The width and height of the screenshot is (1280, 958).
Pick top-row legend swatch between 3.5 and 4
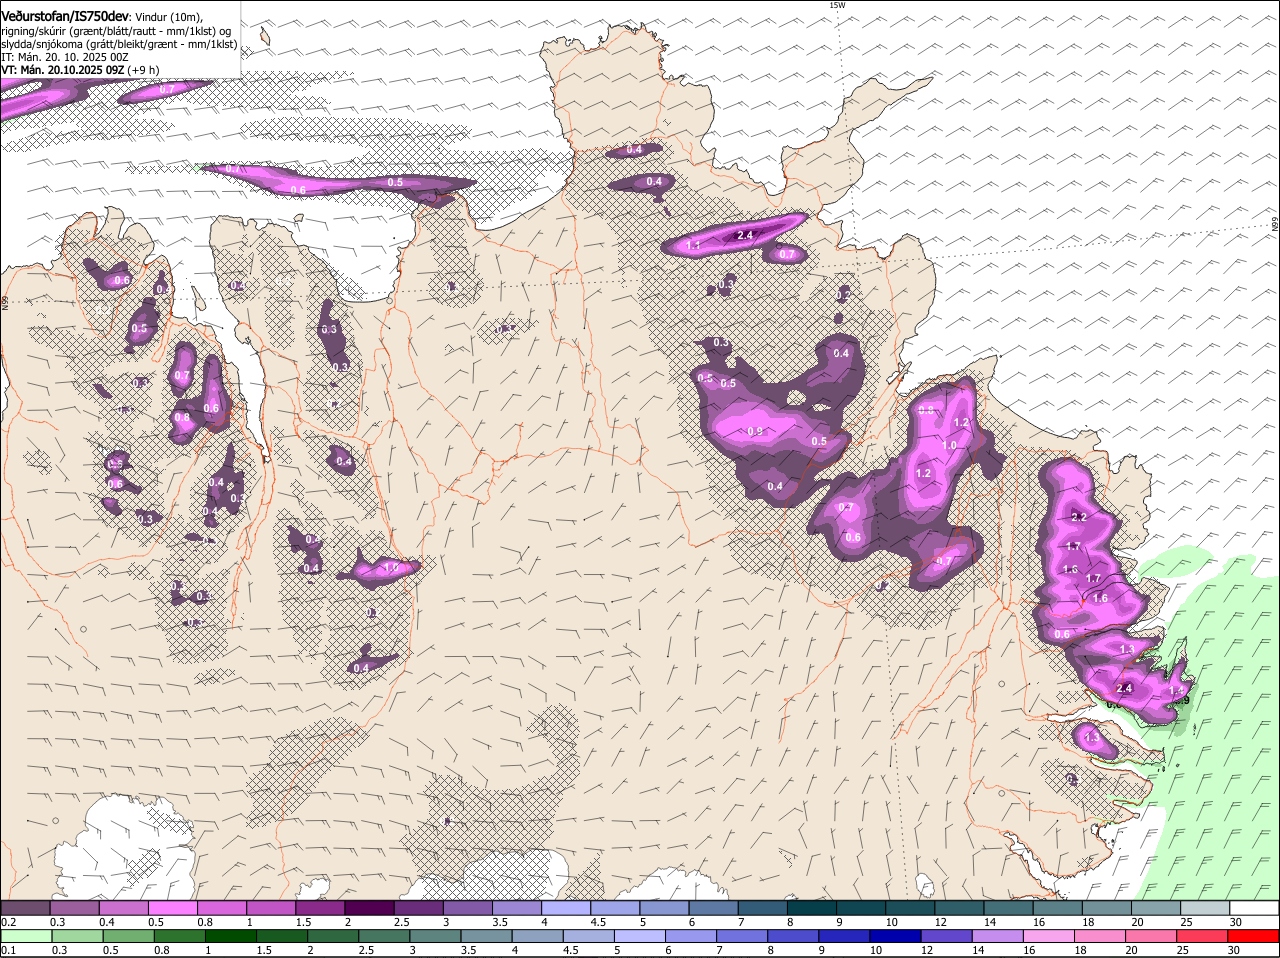pyautogui.click(x=516, y=908)
